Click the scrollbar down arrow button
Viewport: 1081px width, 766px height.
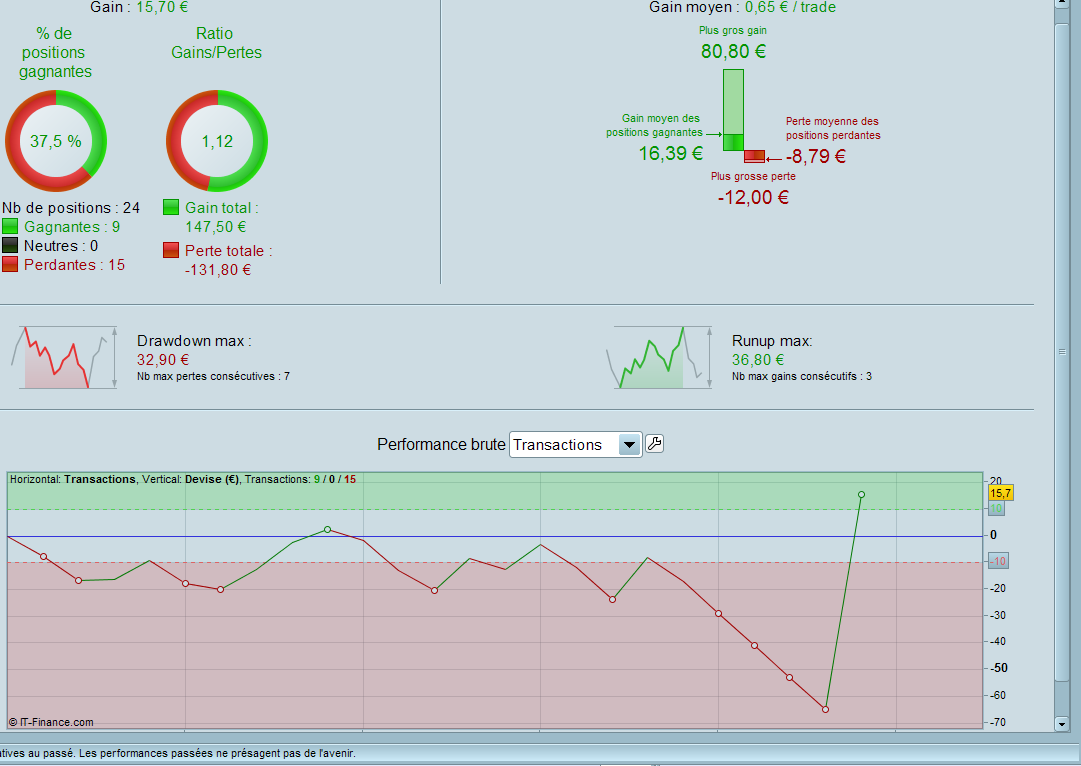point(1062,724)
